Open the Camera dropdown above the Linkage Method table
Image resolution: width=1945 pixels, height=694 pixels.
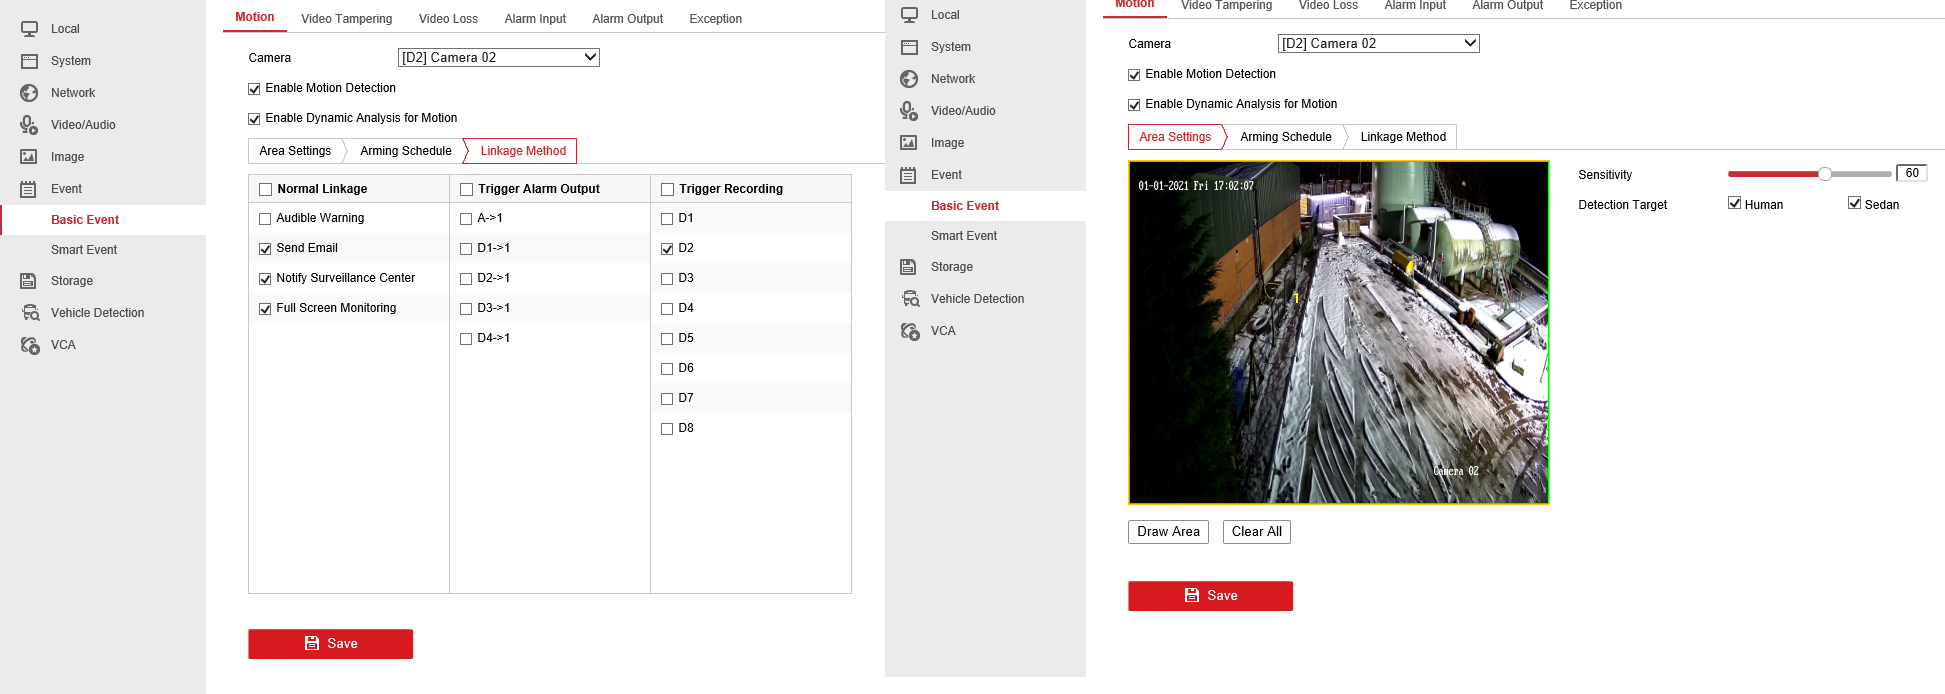point(498,58)
